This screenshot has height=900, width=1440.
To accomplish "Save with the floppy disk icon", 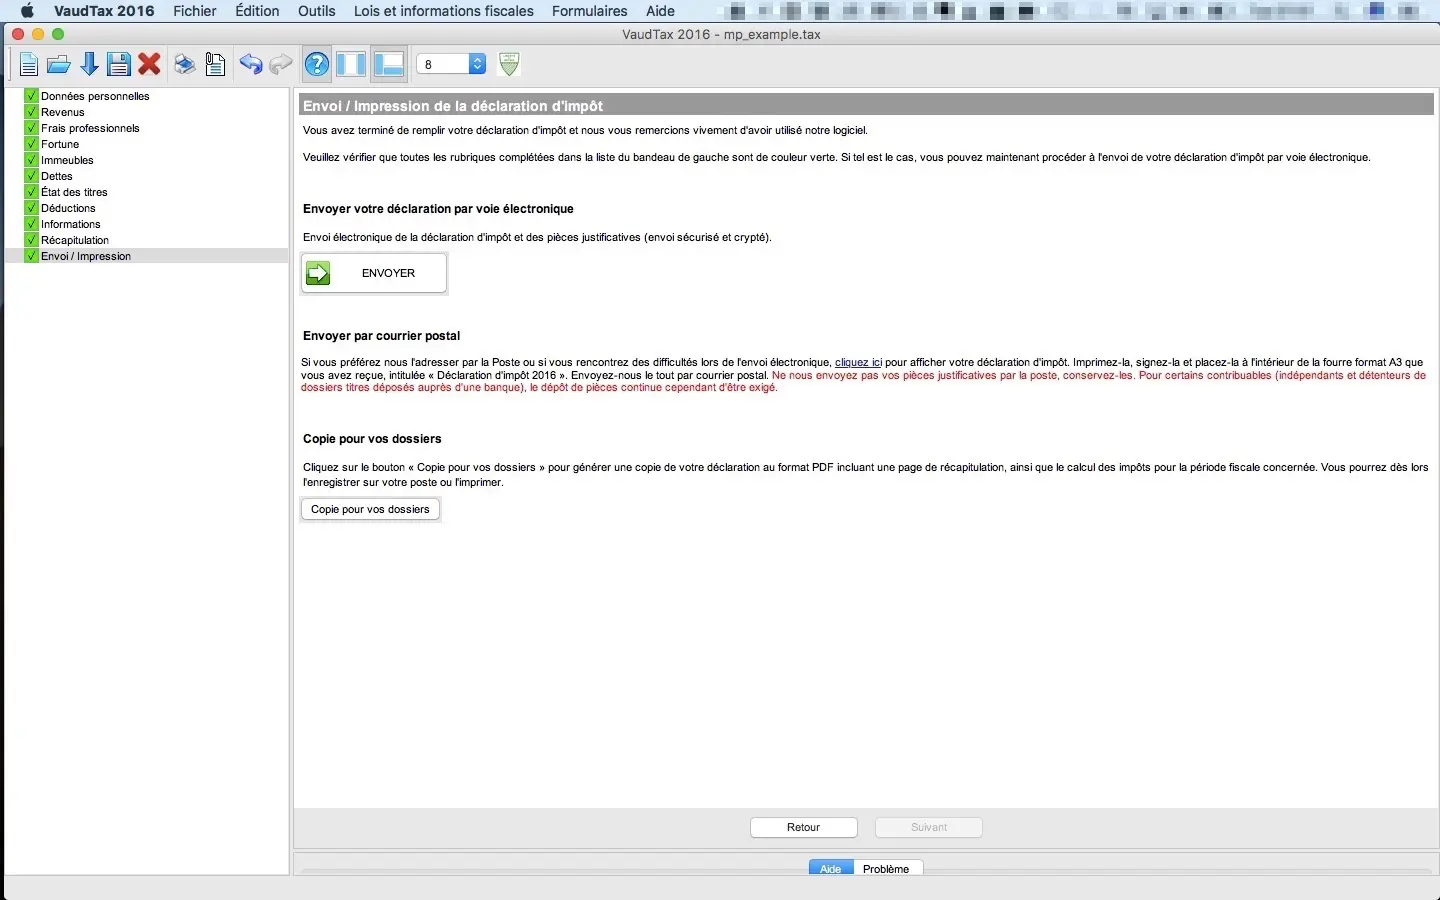I will tap(119, 65).
